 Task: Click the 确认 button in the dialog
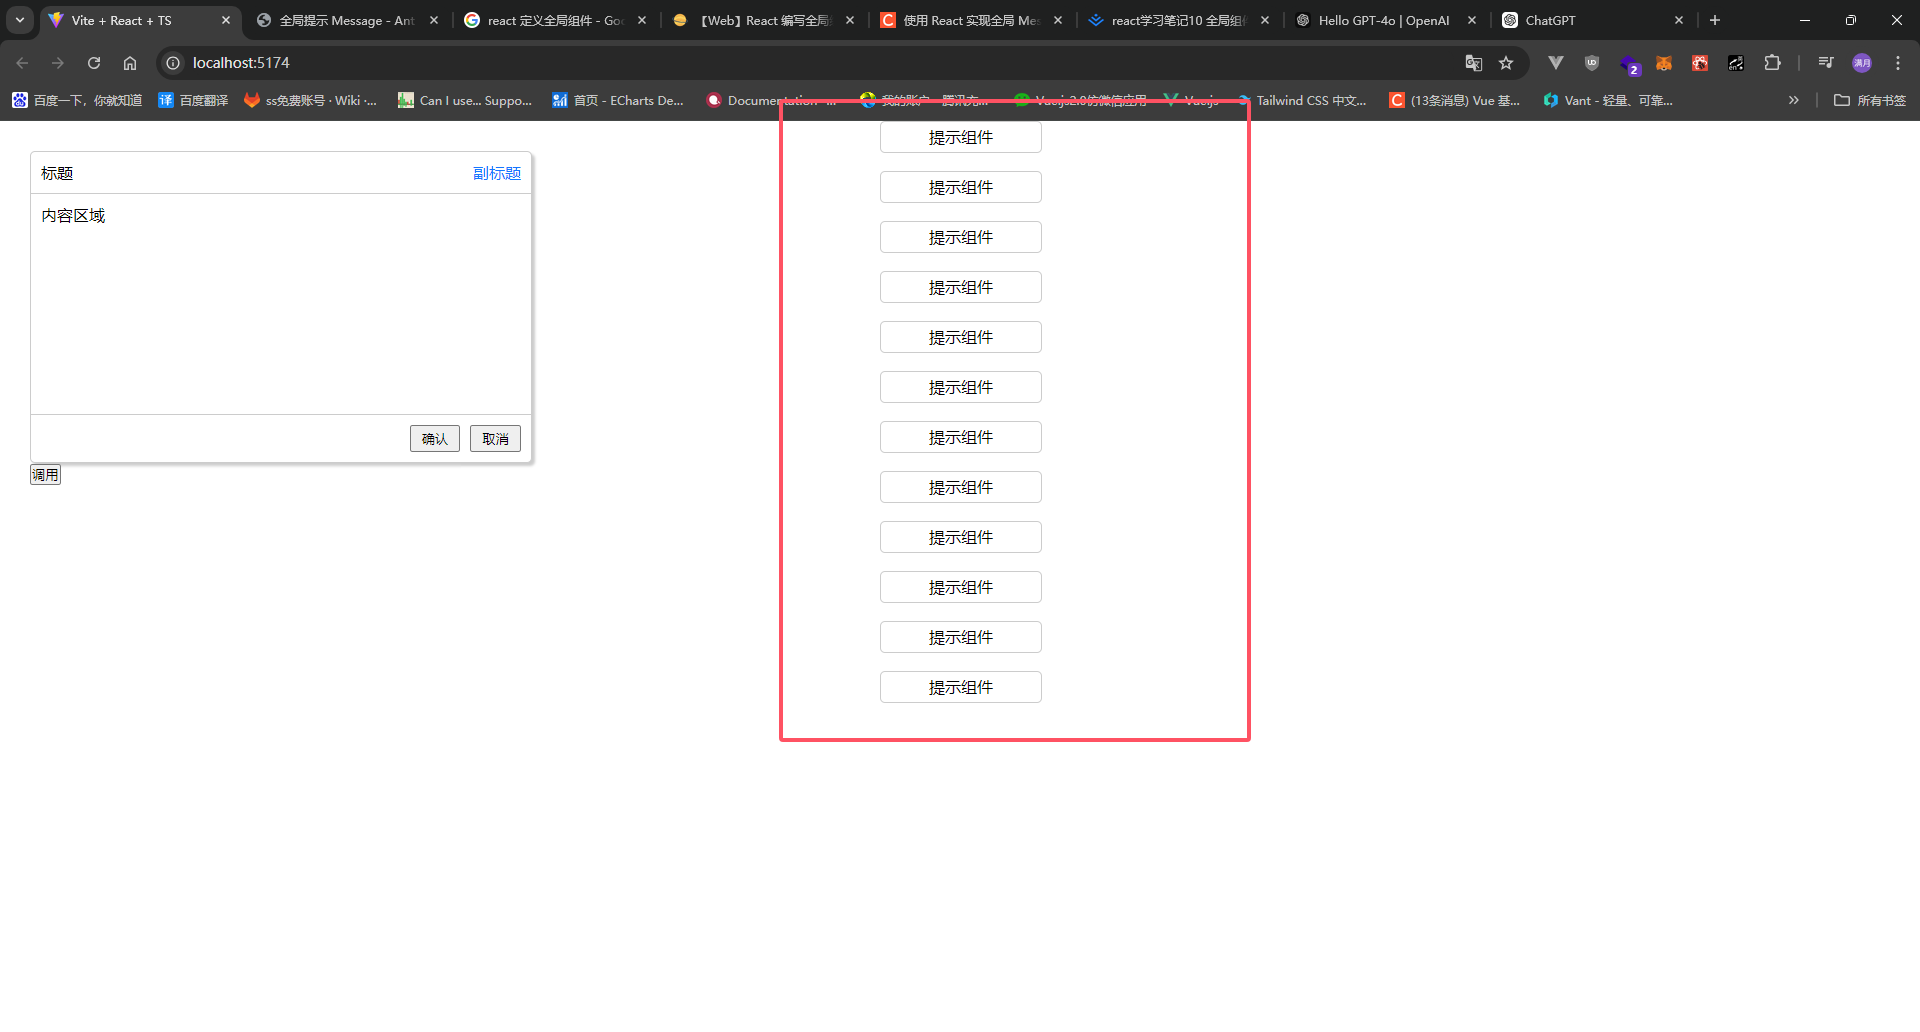coord(434,439)
